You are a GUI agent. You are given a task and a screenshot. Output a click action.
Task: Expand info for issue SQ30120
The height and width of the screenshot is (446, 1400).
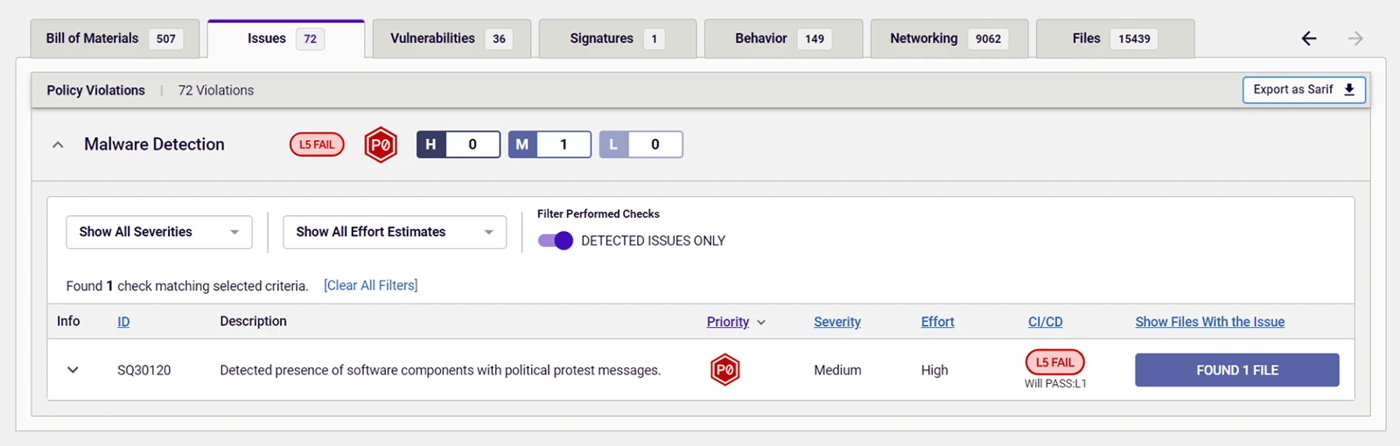click(x=72, y=370)
